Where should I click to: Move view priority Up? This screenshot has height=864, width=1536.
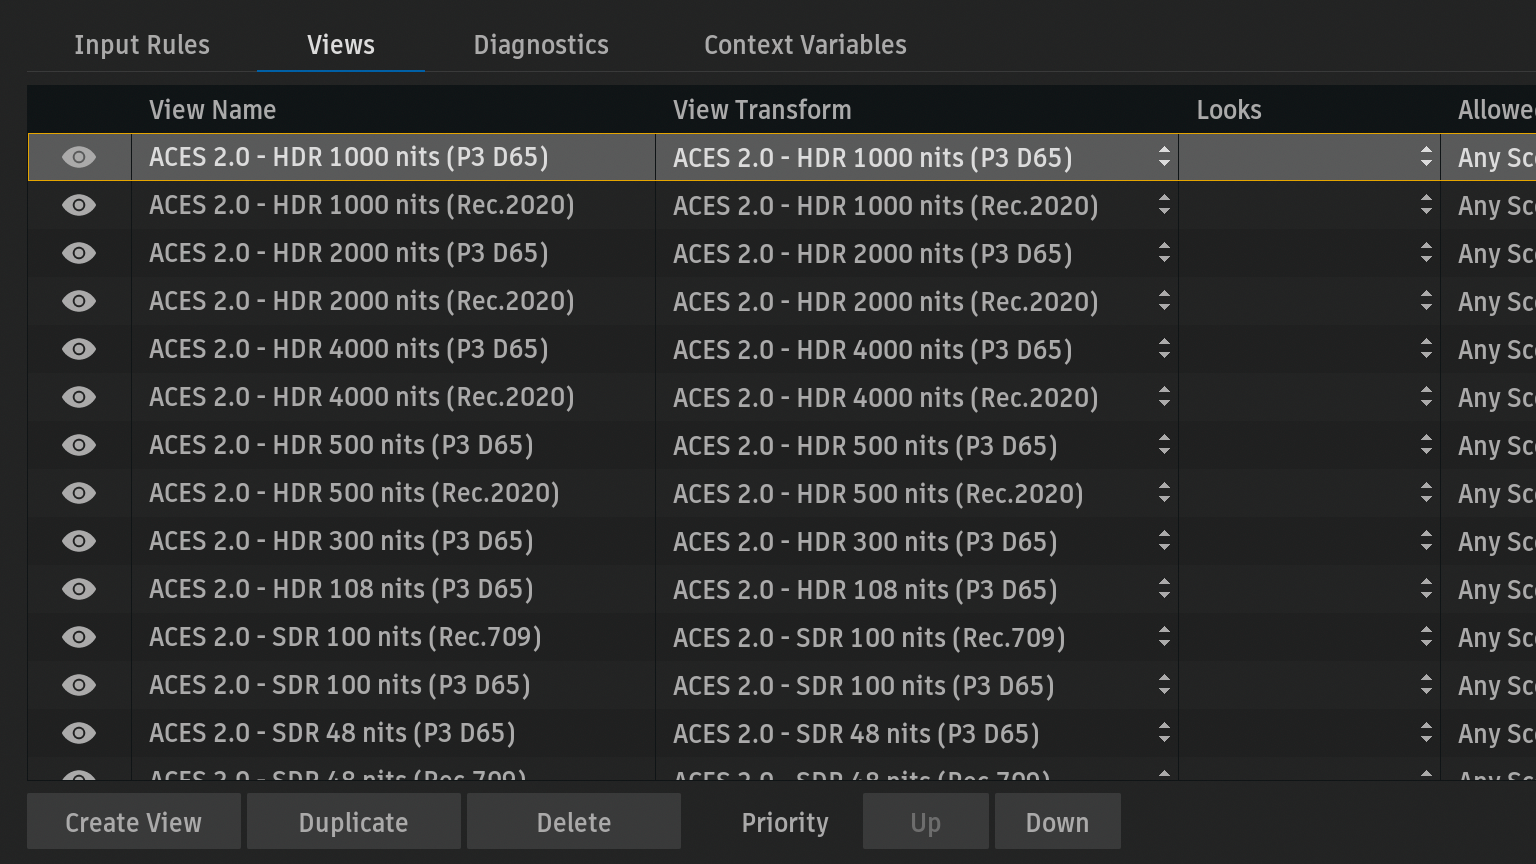[926, 822]
